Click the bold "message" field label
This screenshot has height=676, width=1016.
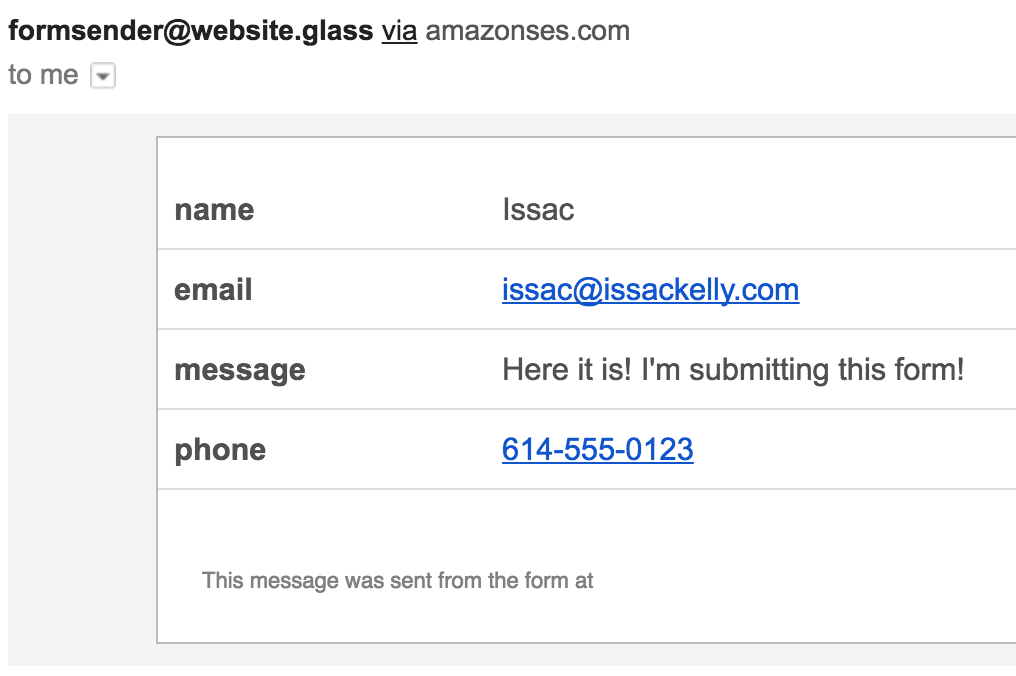click(240, 371)
